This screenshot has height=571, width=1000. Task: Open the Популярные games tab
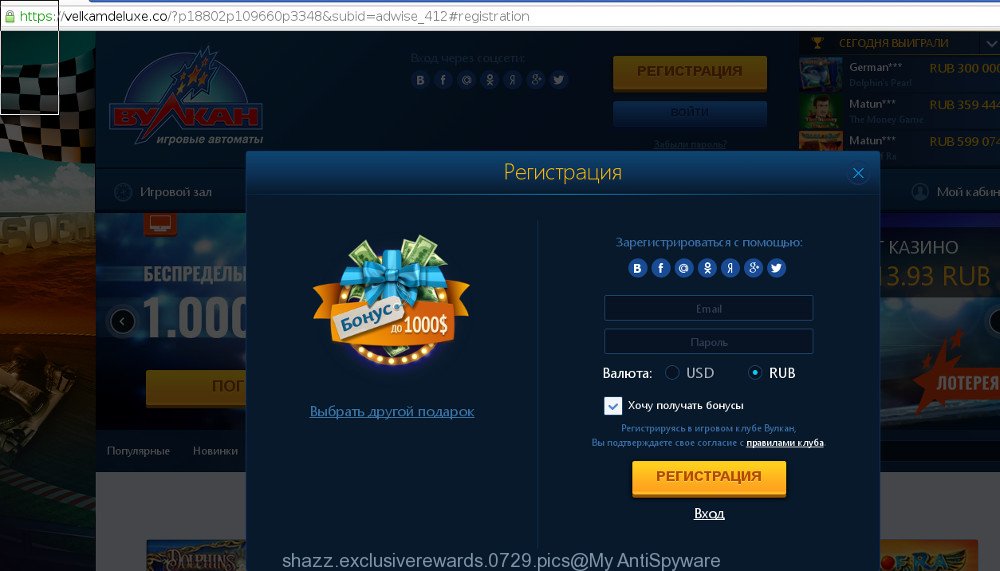[x=138, y=450]
